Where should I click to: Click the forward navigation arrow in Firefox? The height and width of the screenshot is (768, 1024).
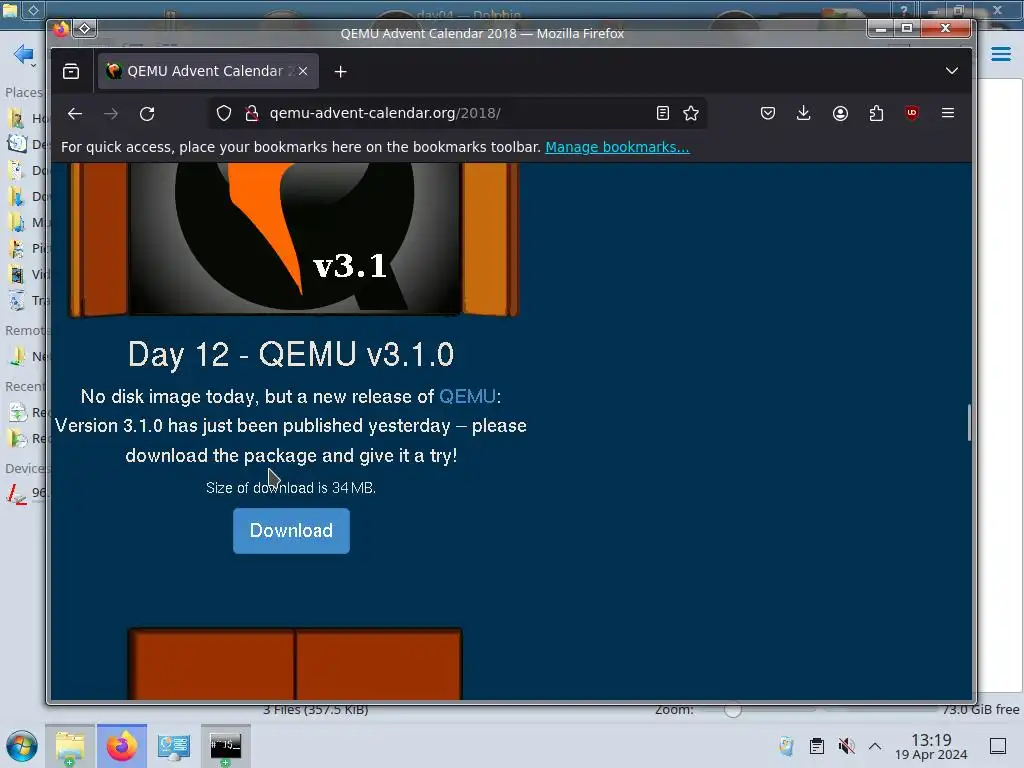tap(111, 114)
